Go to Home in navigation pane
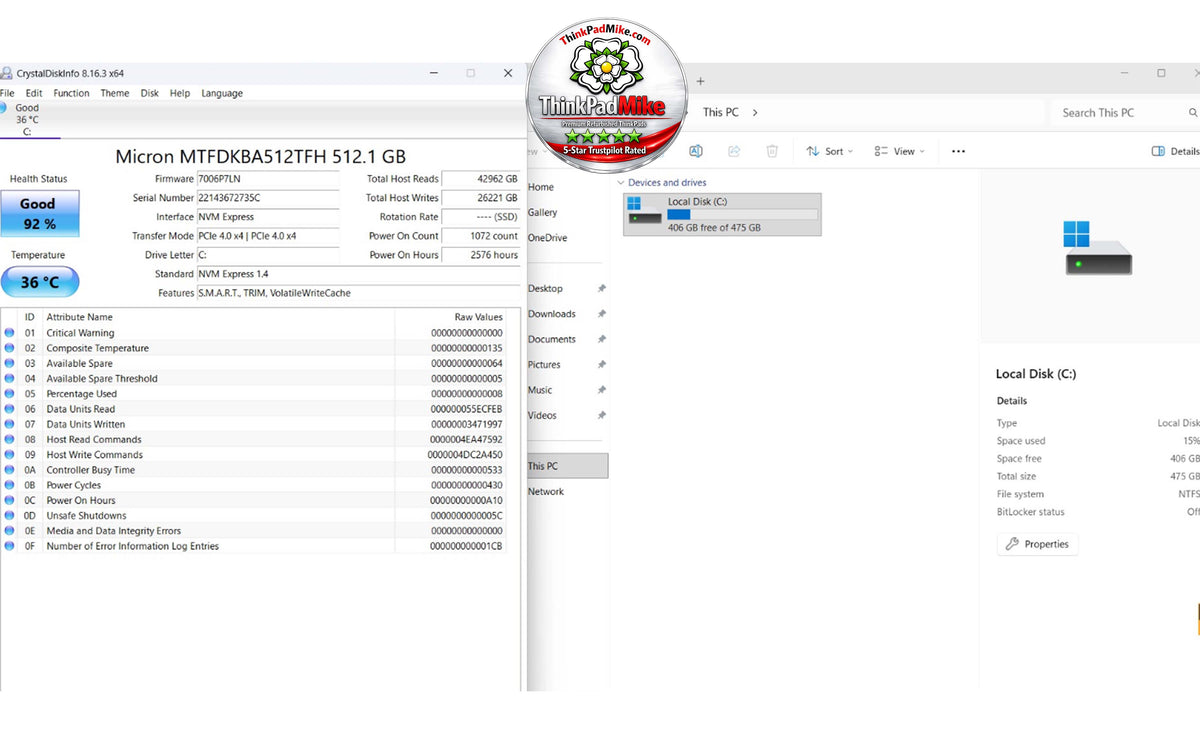The width and height of the screenshot is (1200, 754). pos(541,187)
